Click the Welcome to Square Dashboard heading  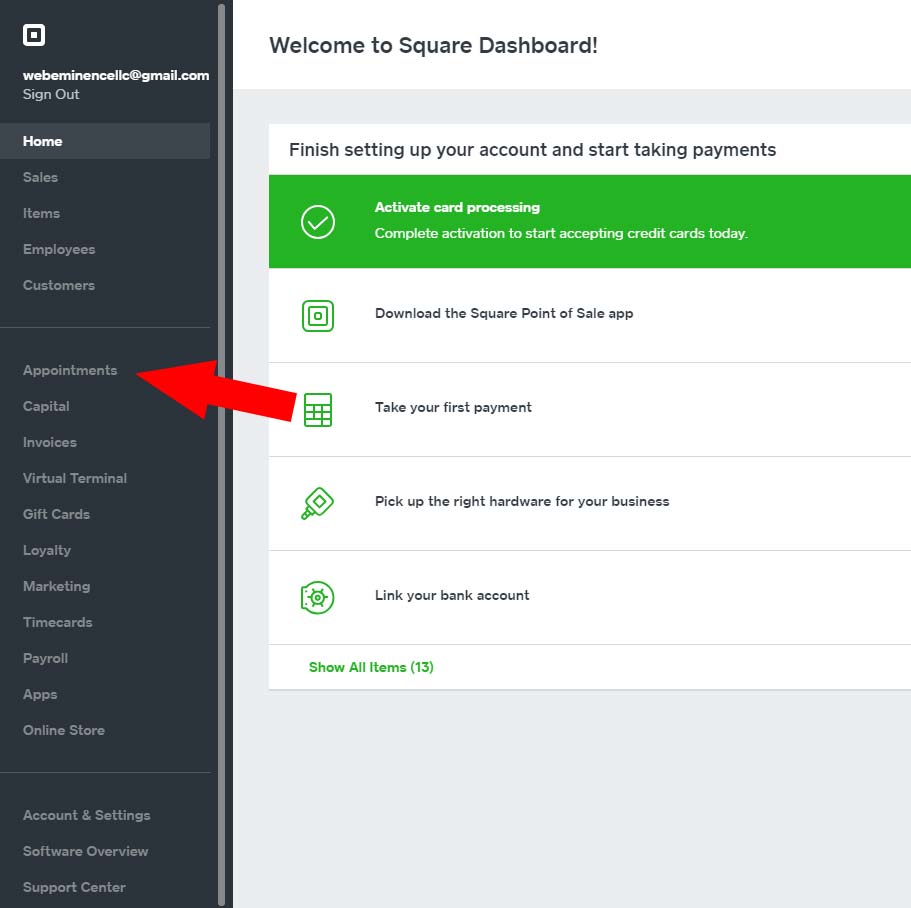pyautogui.click(x=433, y=45)
